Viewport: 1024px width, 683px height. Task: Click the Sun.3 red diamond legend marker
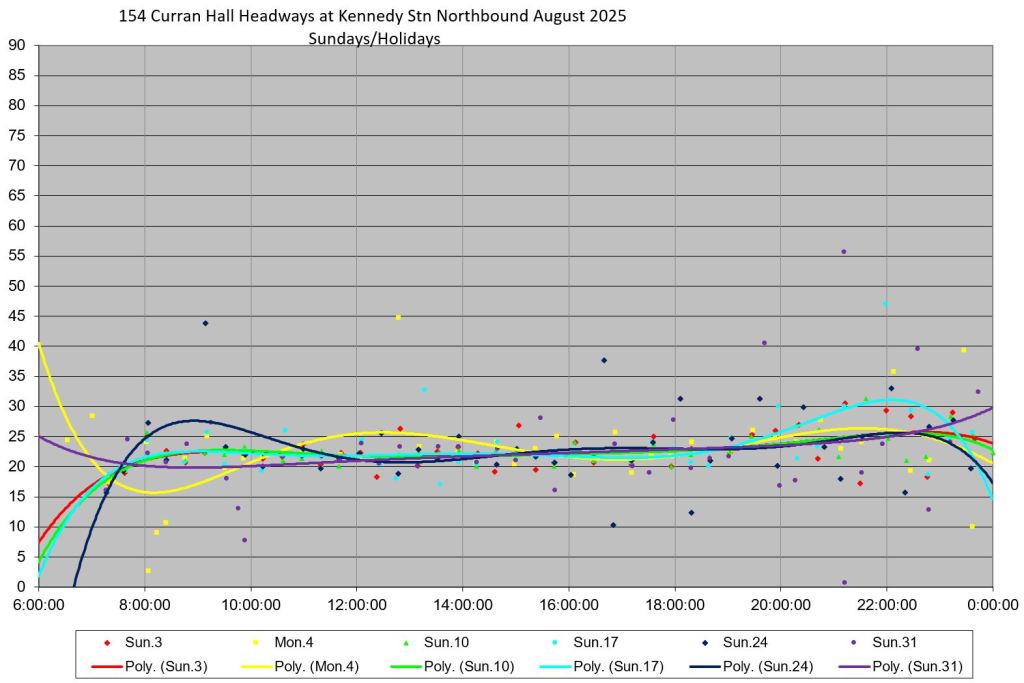click(x=108, y=641)
